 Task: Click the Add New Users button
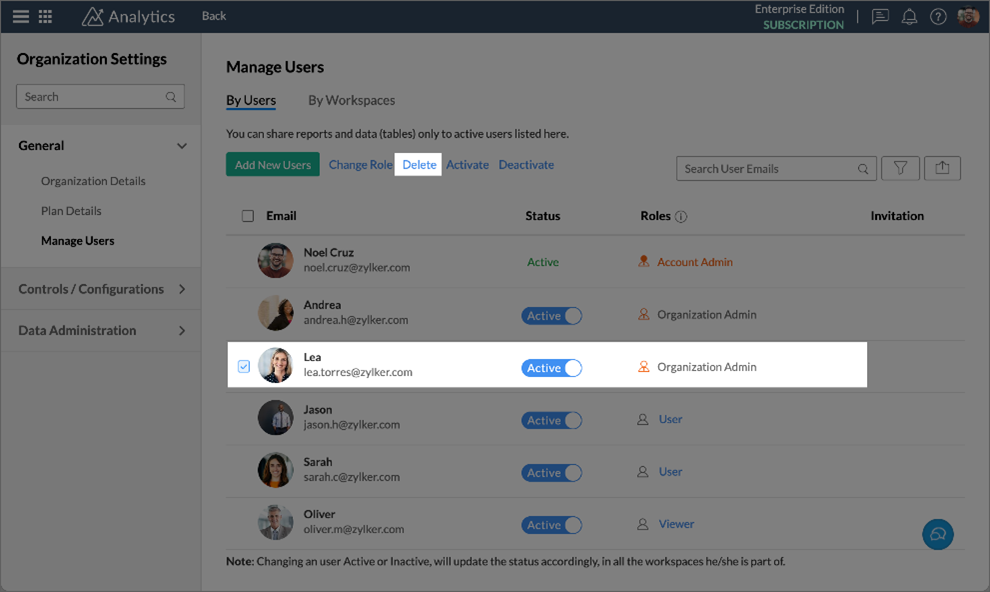tap(272, 165)
